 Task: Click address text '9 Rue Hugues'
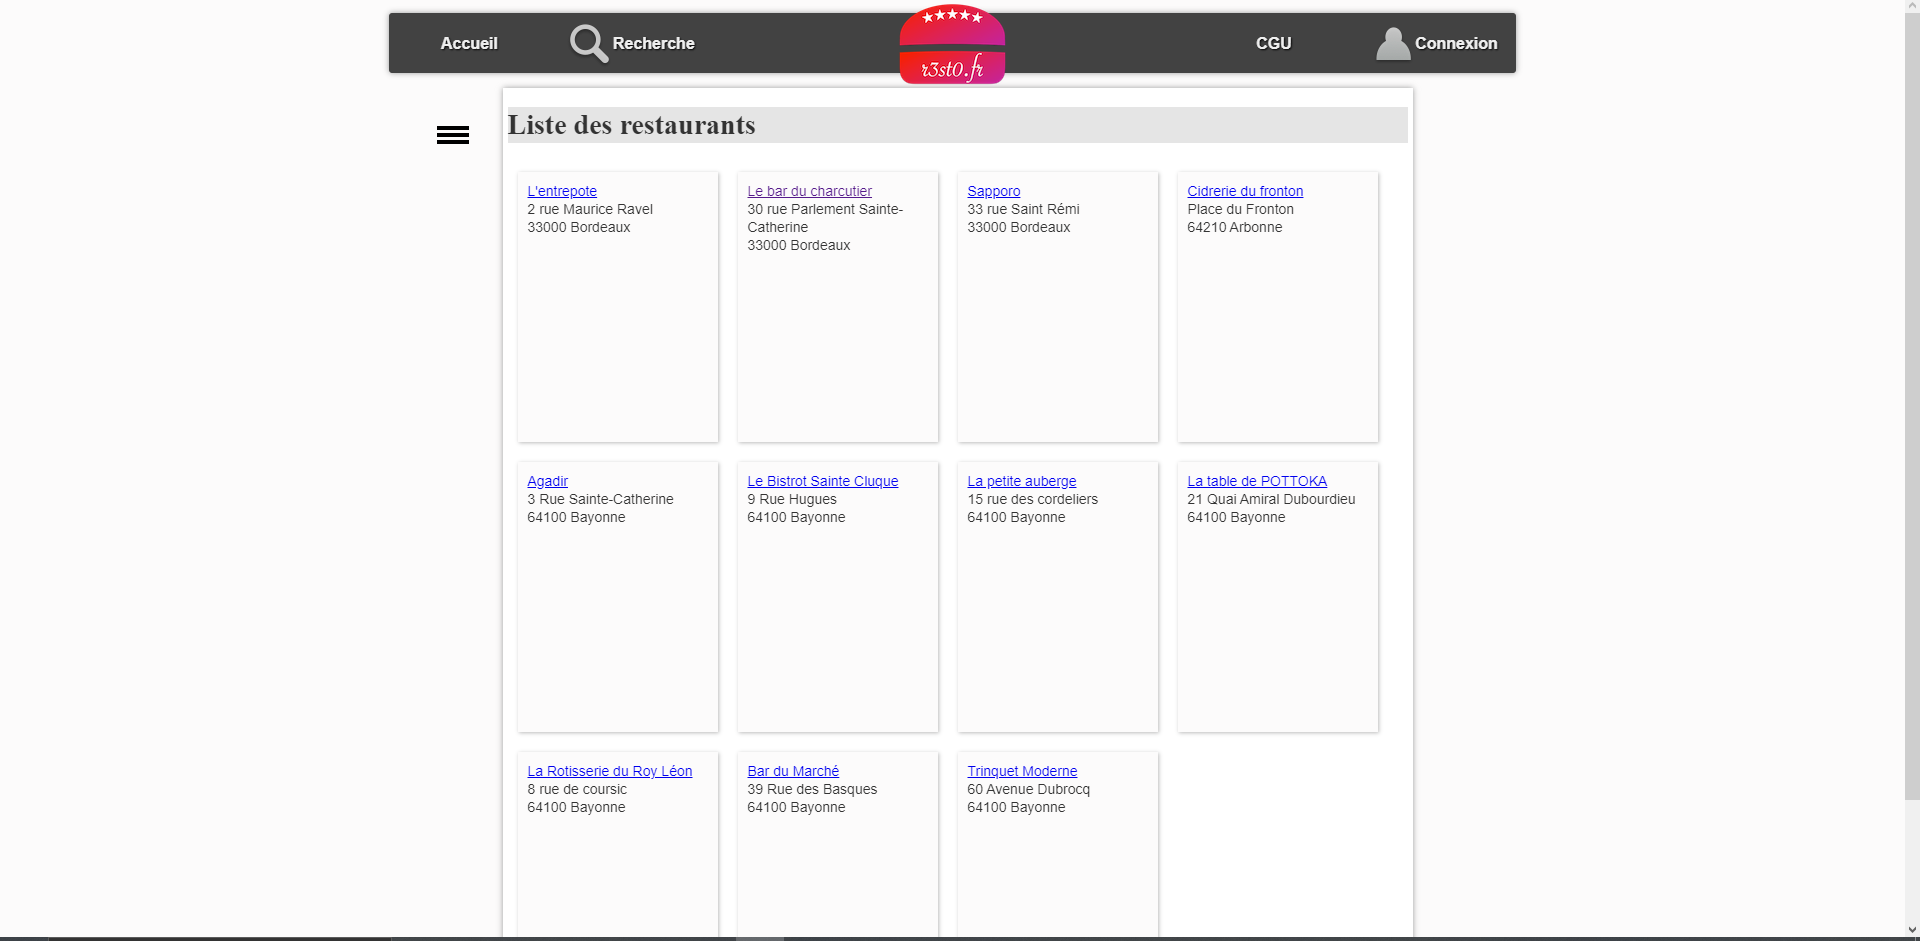coord(792,499)
